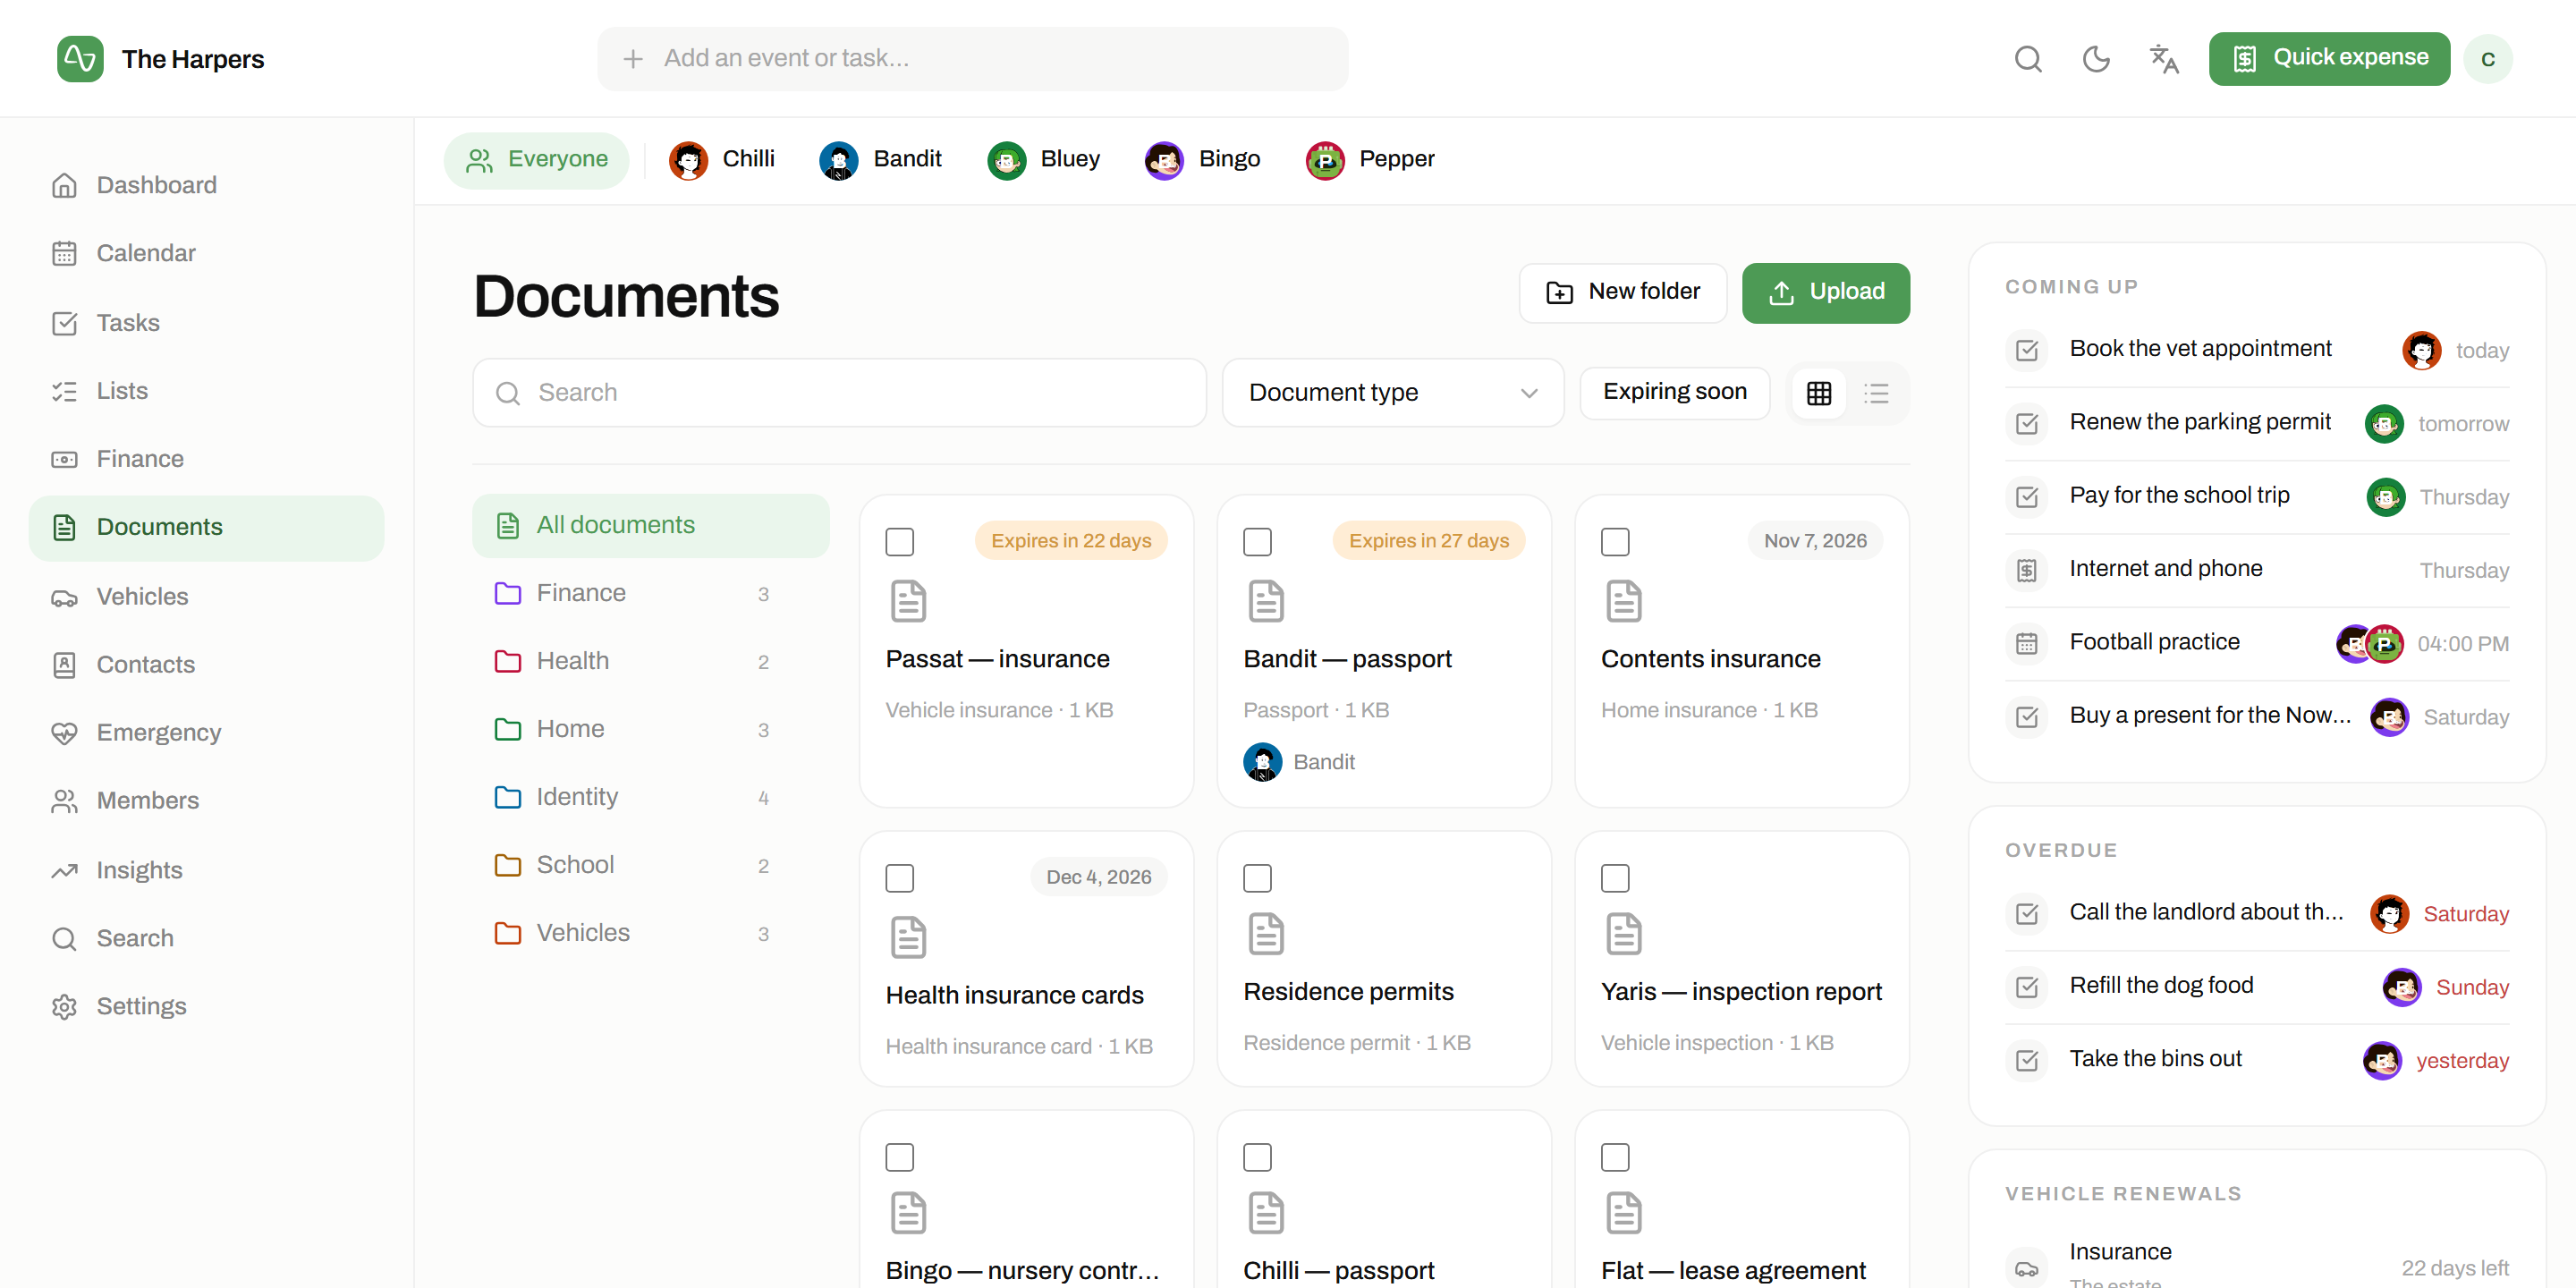Viewport: 2576px width, 1288px height.
Task: Filter by Bluey member
Action: 1043,160
